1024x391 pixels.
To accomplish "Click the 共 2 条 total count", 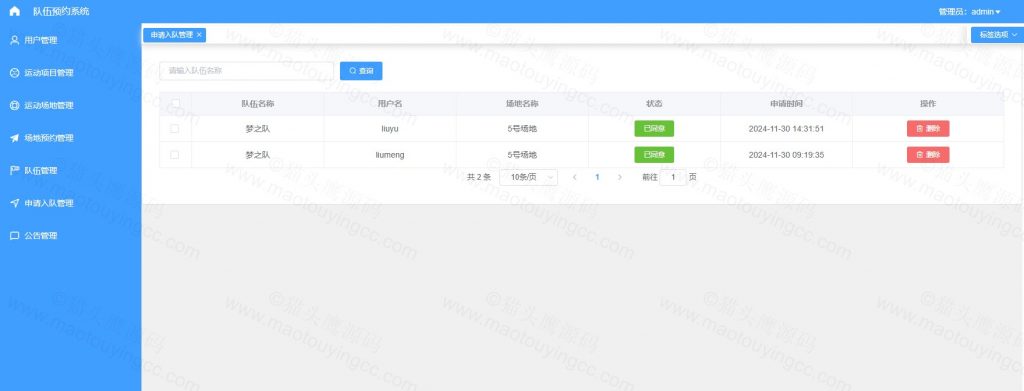I will 479,177.
